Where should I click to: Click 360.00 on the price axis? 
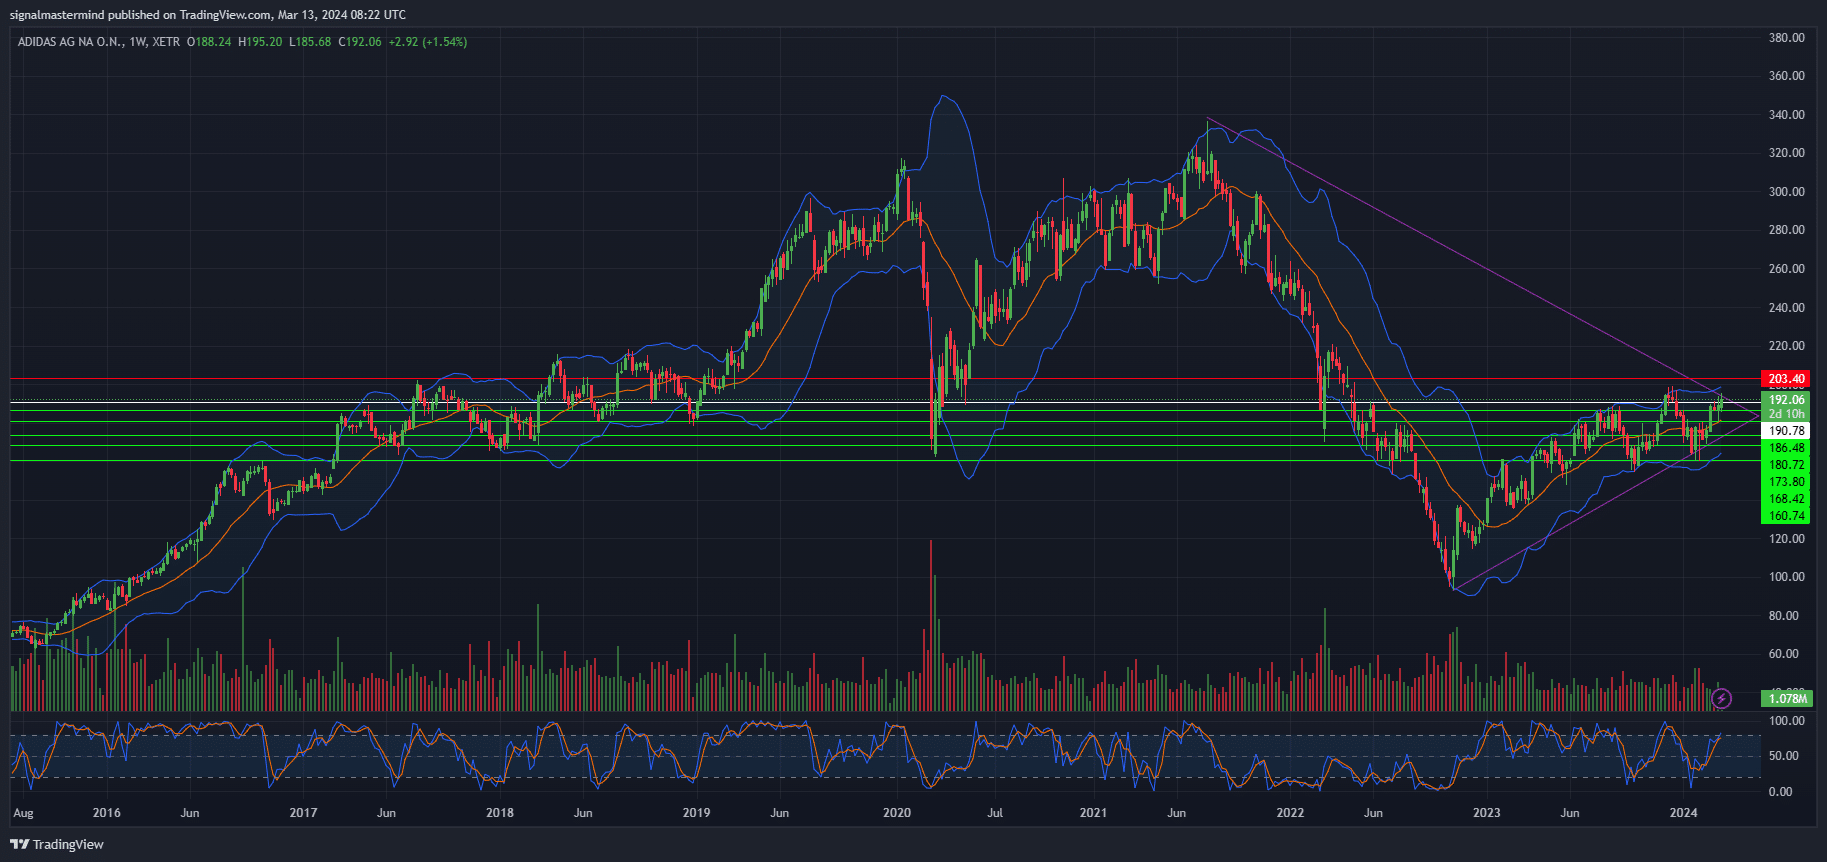[x=1786, y=76]
